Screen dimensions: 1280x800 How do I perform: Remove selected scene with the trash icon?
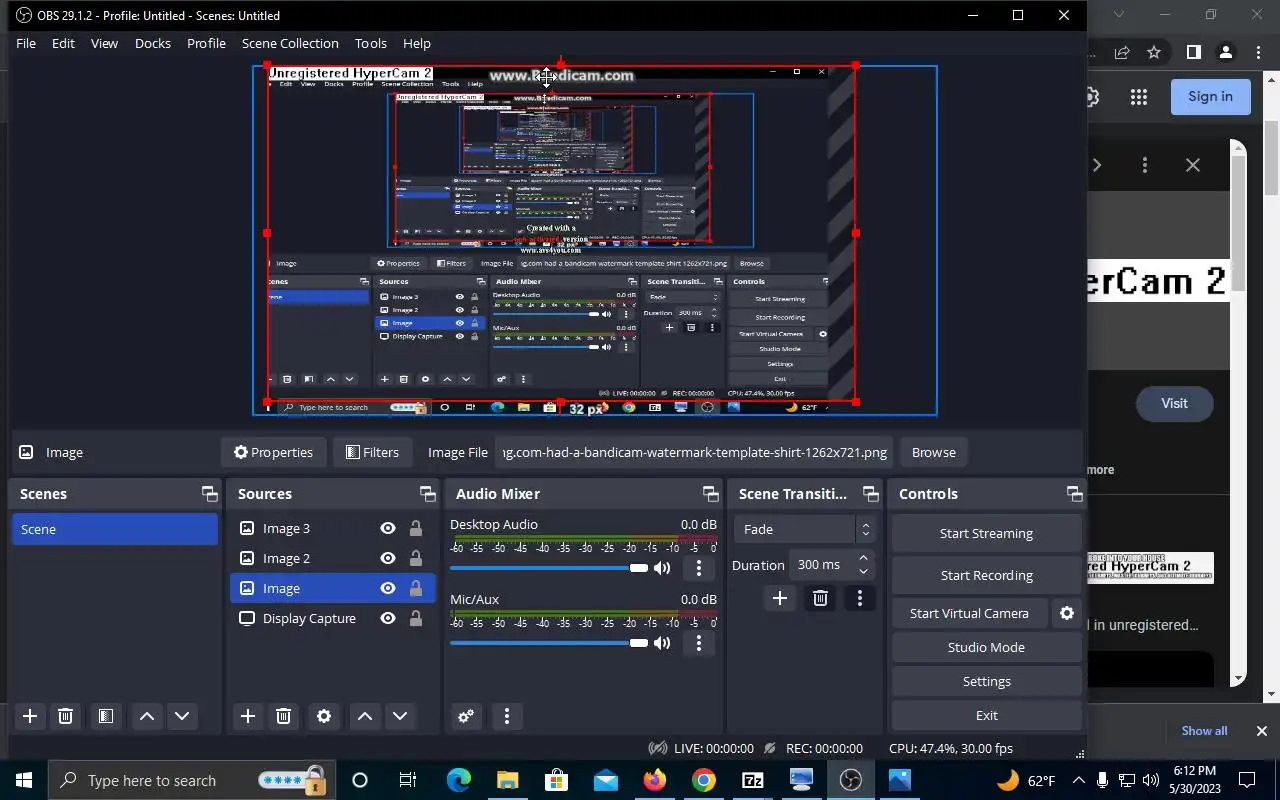[65, 716]
